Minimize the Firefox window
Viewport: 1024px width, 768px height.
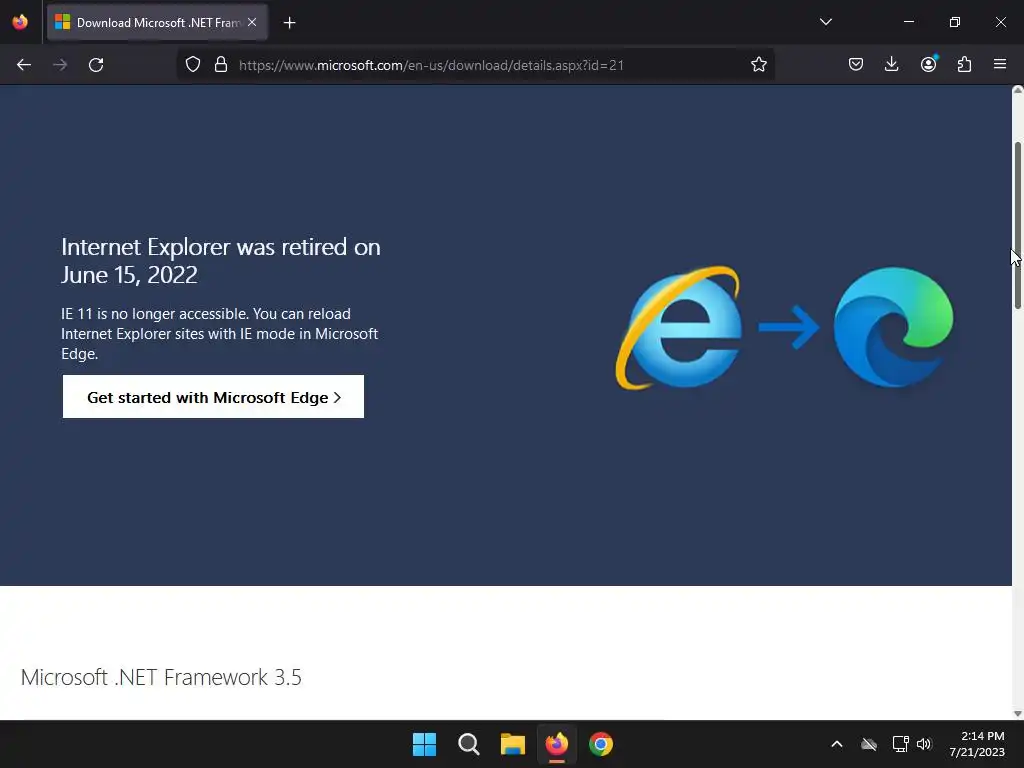[x=908, y=22]
